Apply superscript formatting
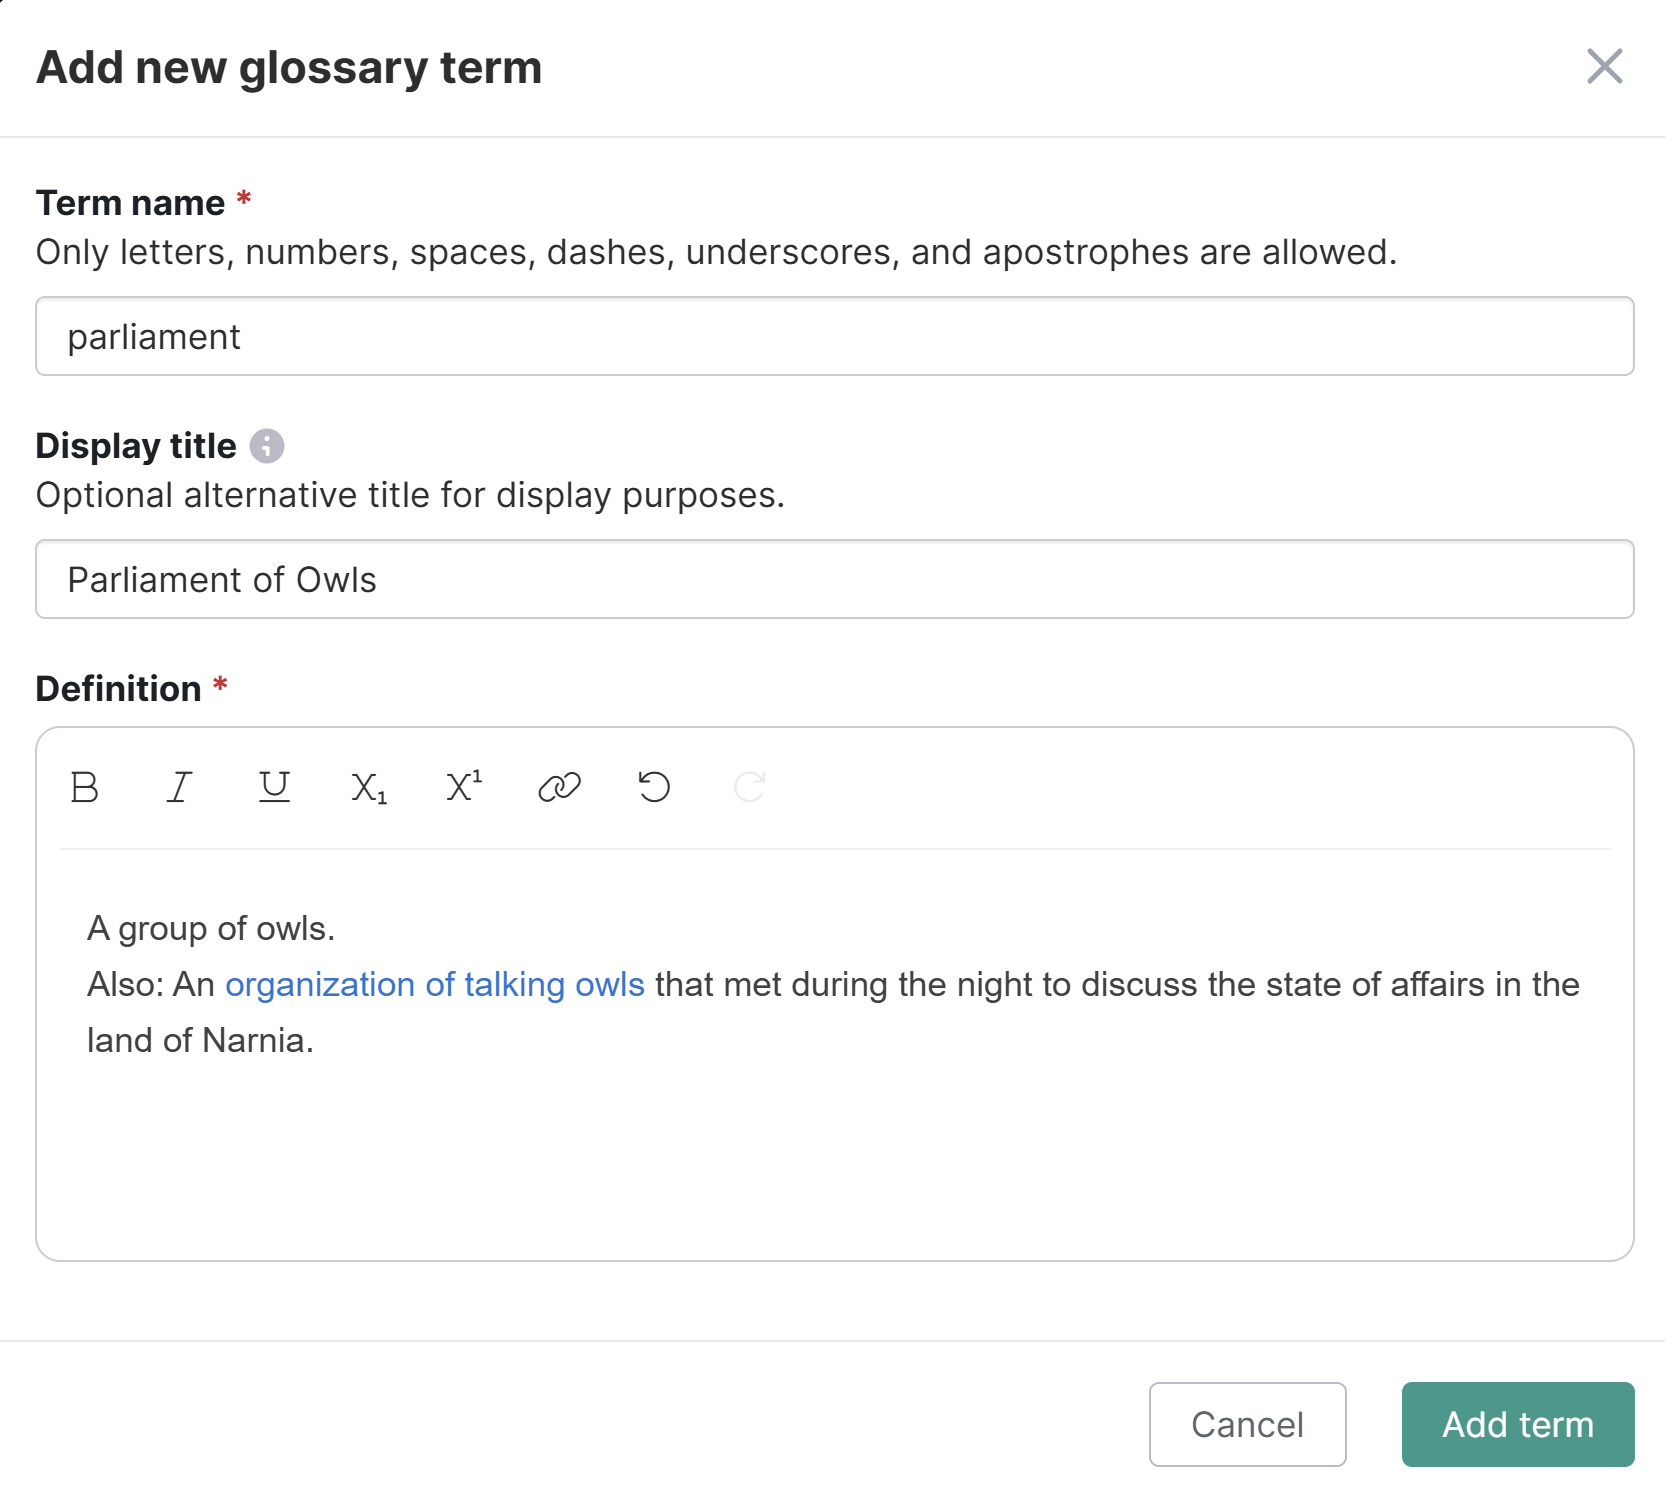 pyautogui.click(x=464, y=788)
